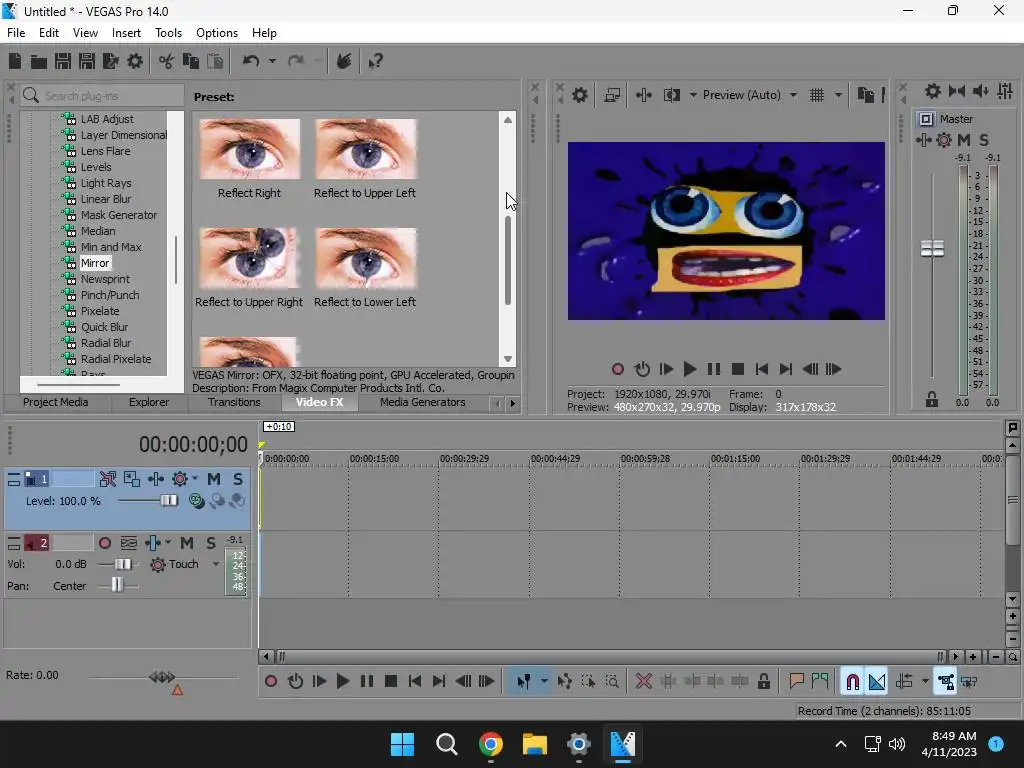Solo audio track 2

211,543
